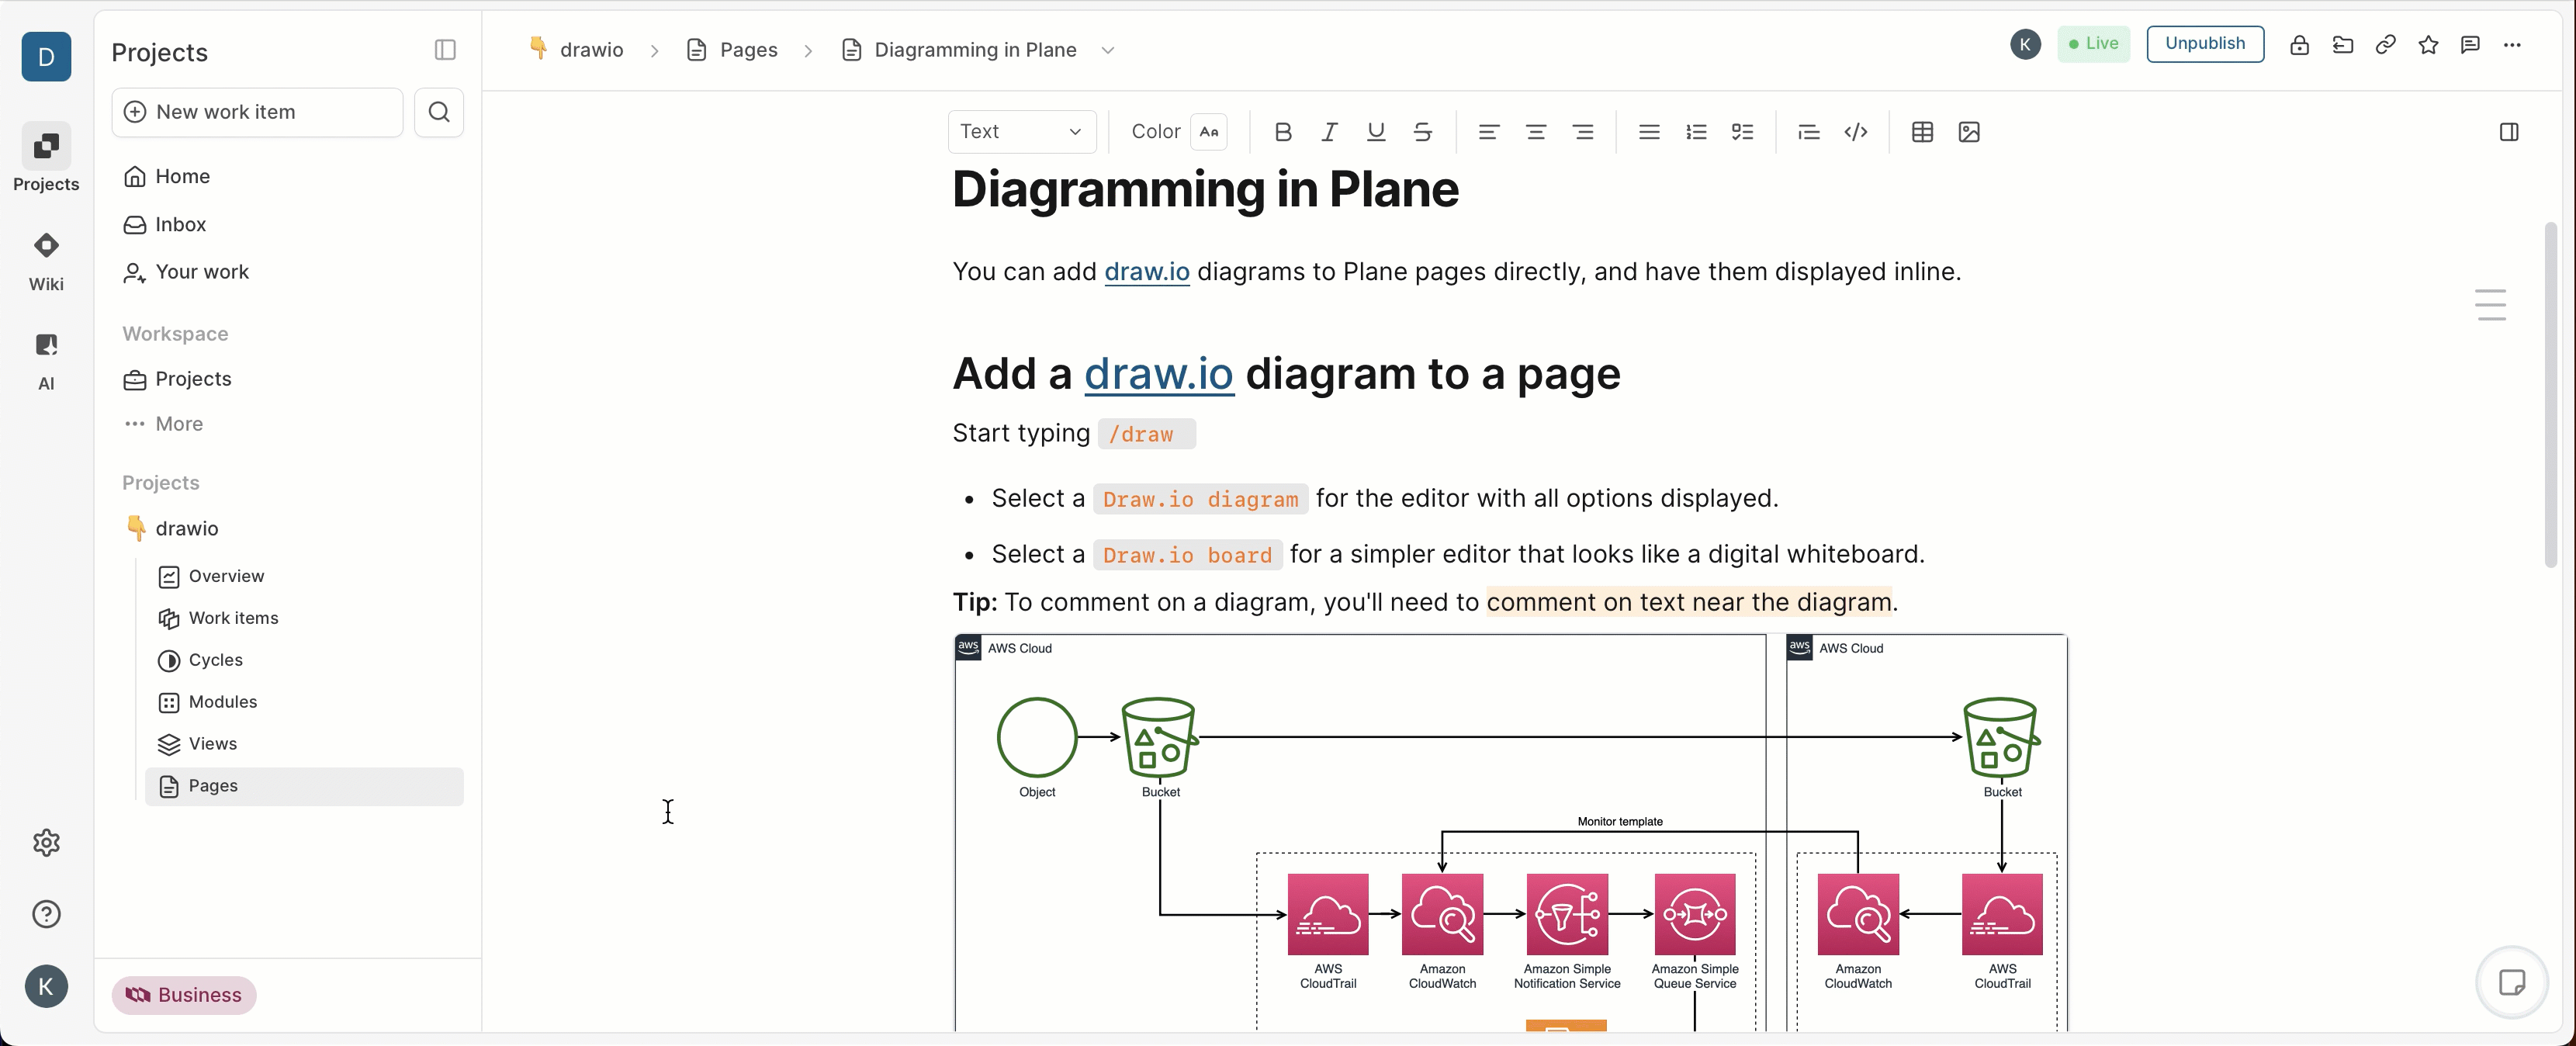Insert a table using the table icon
The height and width of the screenshot is (1046, 2576).
click(x=1922, y=131)
